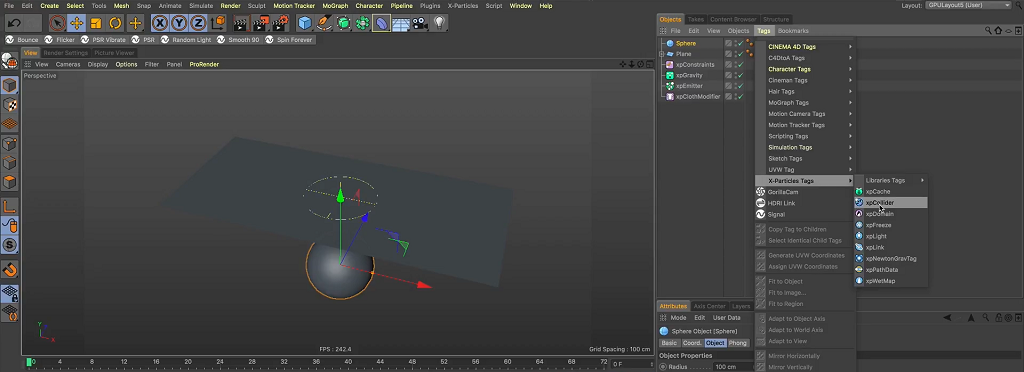Image resolution: width=1024 pixels, height=372 pixels.
Task: Expand Libraries Tags submenu
Action: coord(891,180)
